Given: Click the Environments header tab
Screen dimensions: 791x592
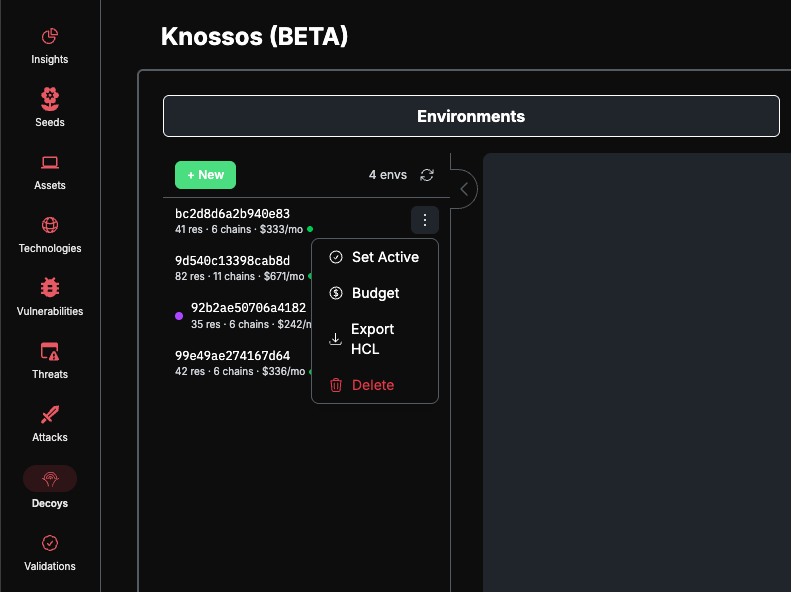Looking at the screenshot, I should [471, 116].
